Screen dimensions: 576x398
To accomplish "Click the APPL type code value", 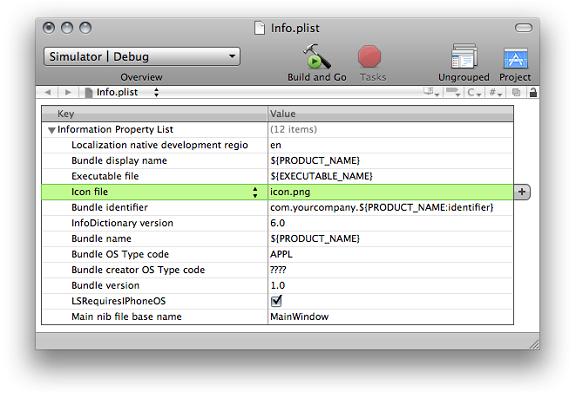I will (281, 254).
